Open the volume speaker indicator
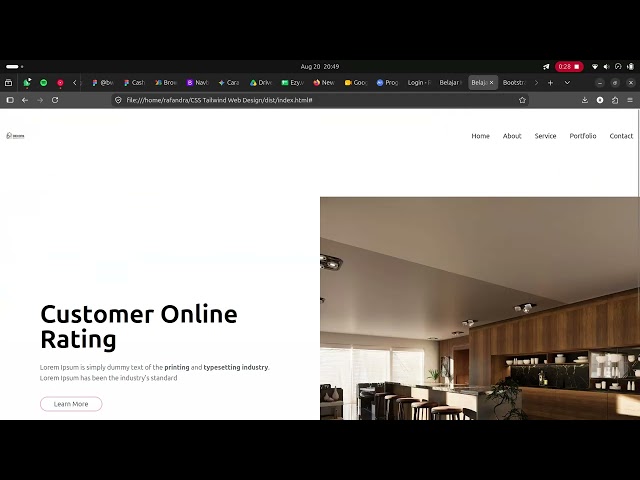Screen dimensions: 640x480 607,67
